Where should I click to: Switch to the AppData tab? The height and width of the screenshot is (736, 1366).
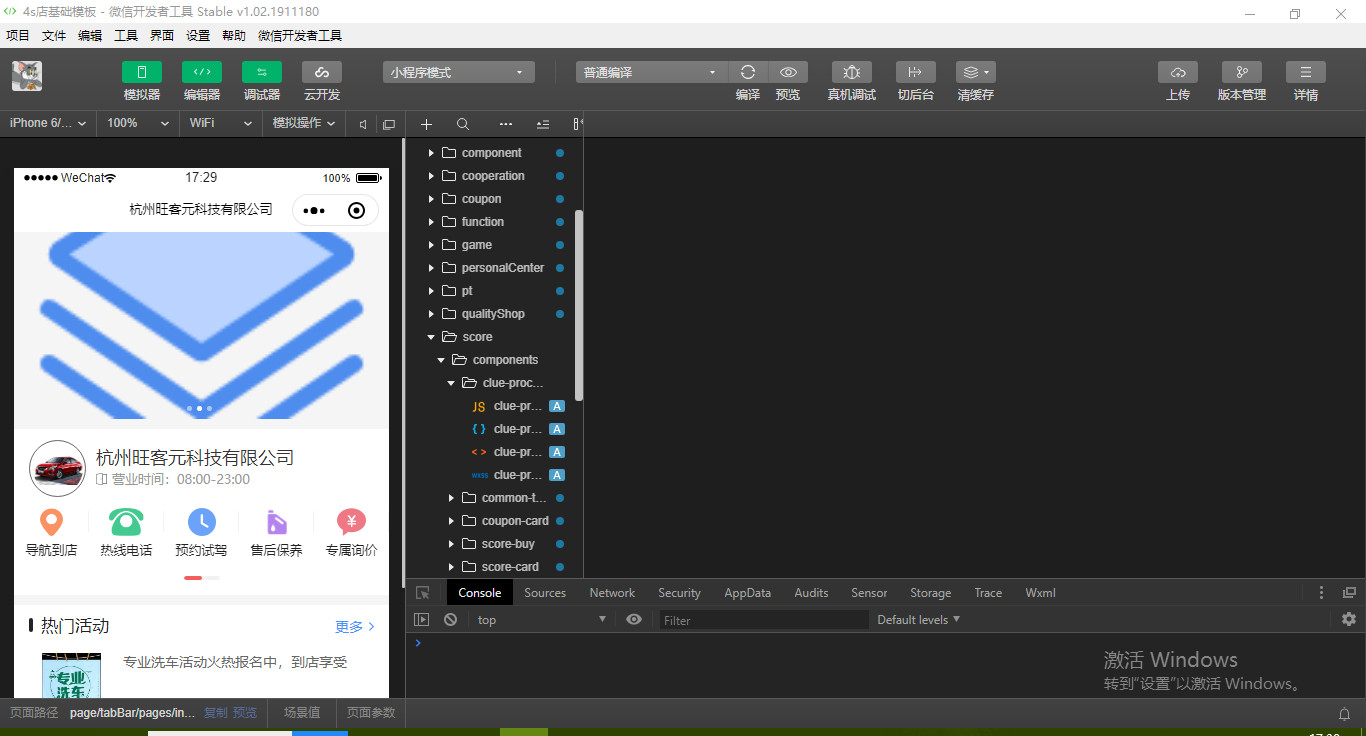tap(748, 593)
